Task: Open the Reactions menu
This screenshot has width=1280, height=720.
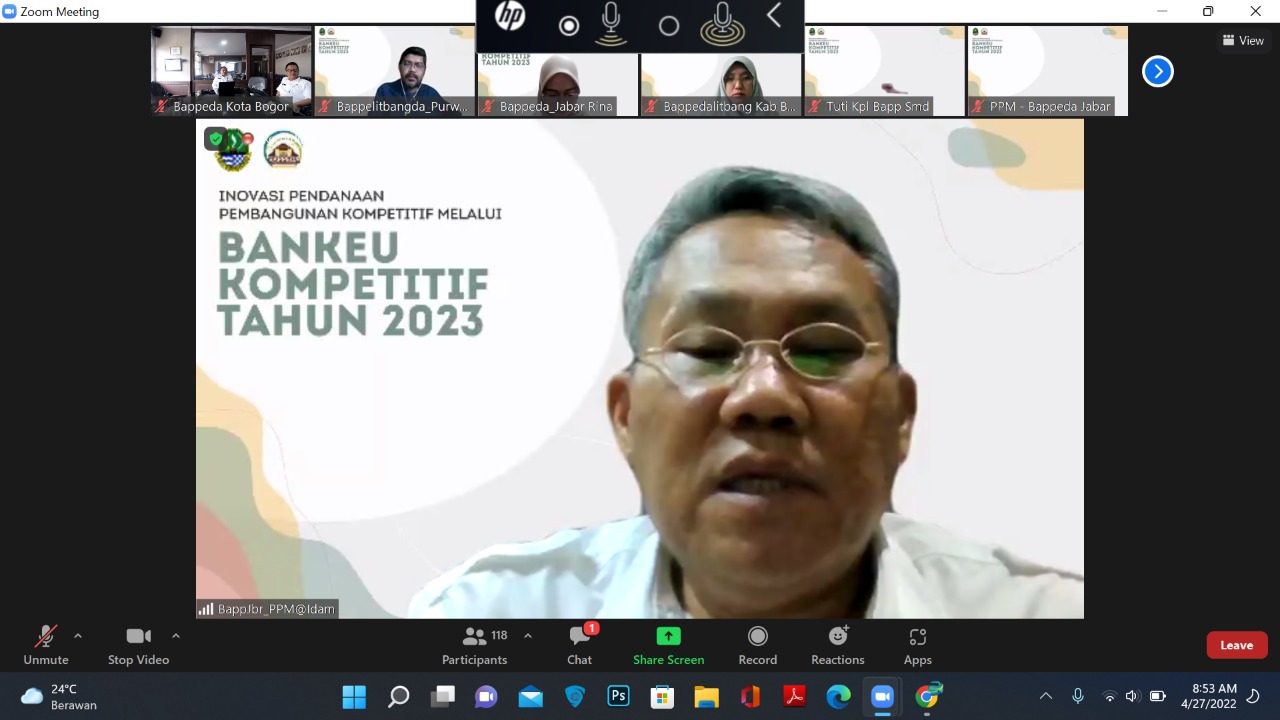Action: [x=838, y=644]
